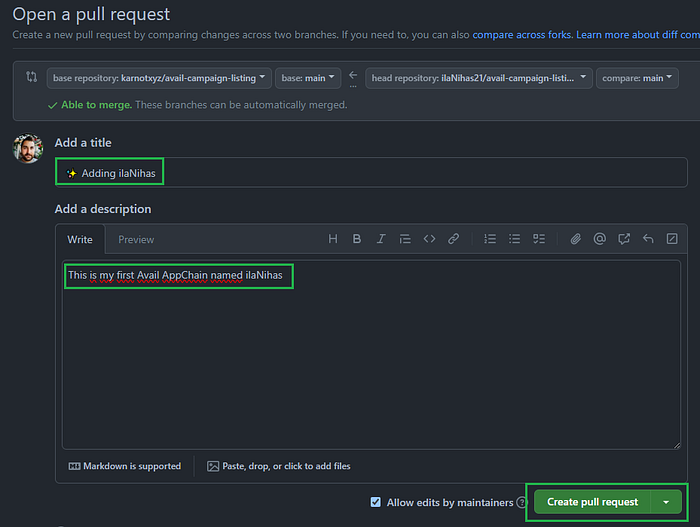Click the pull request title field
This screenshot has width=700, height=527.
(371, 172)
